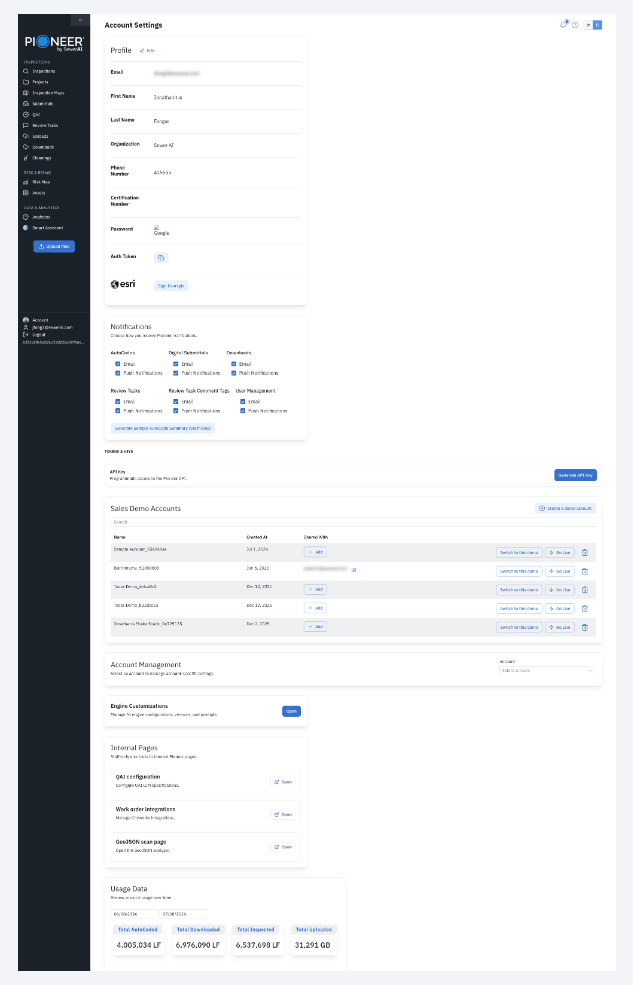Delete the first Sales Demo account with the trash icon

point(585,553)
